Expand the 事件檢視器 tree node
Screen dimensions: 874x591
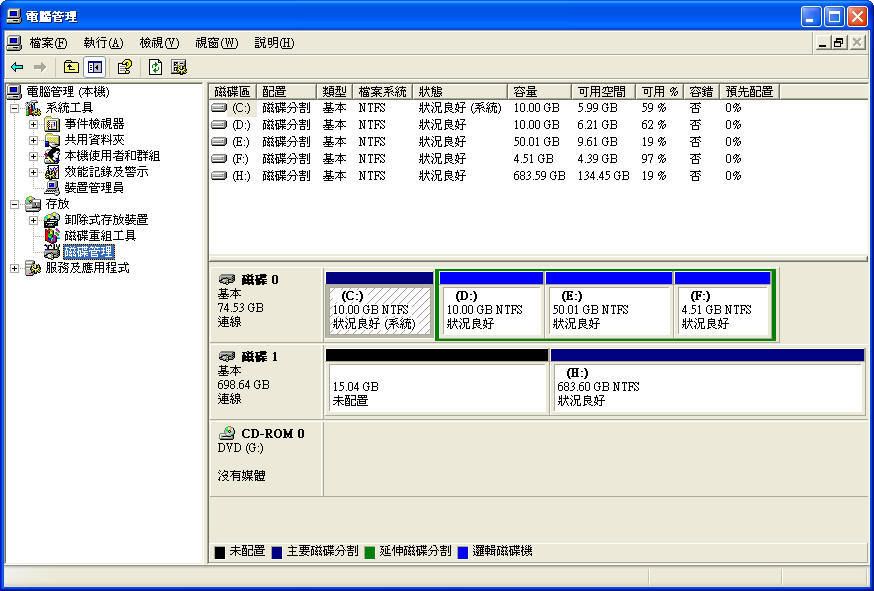click(33, 124)
